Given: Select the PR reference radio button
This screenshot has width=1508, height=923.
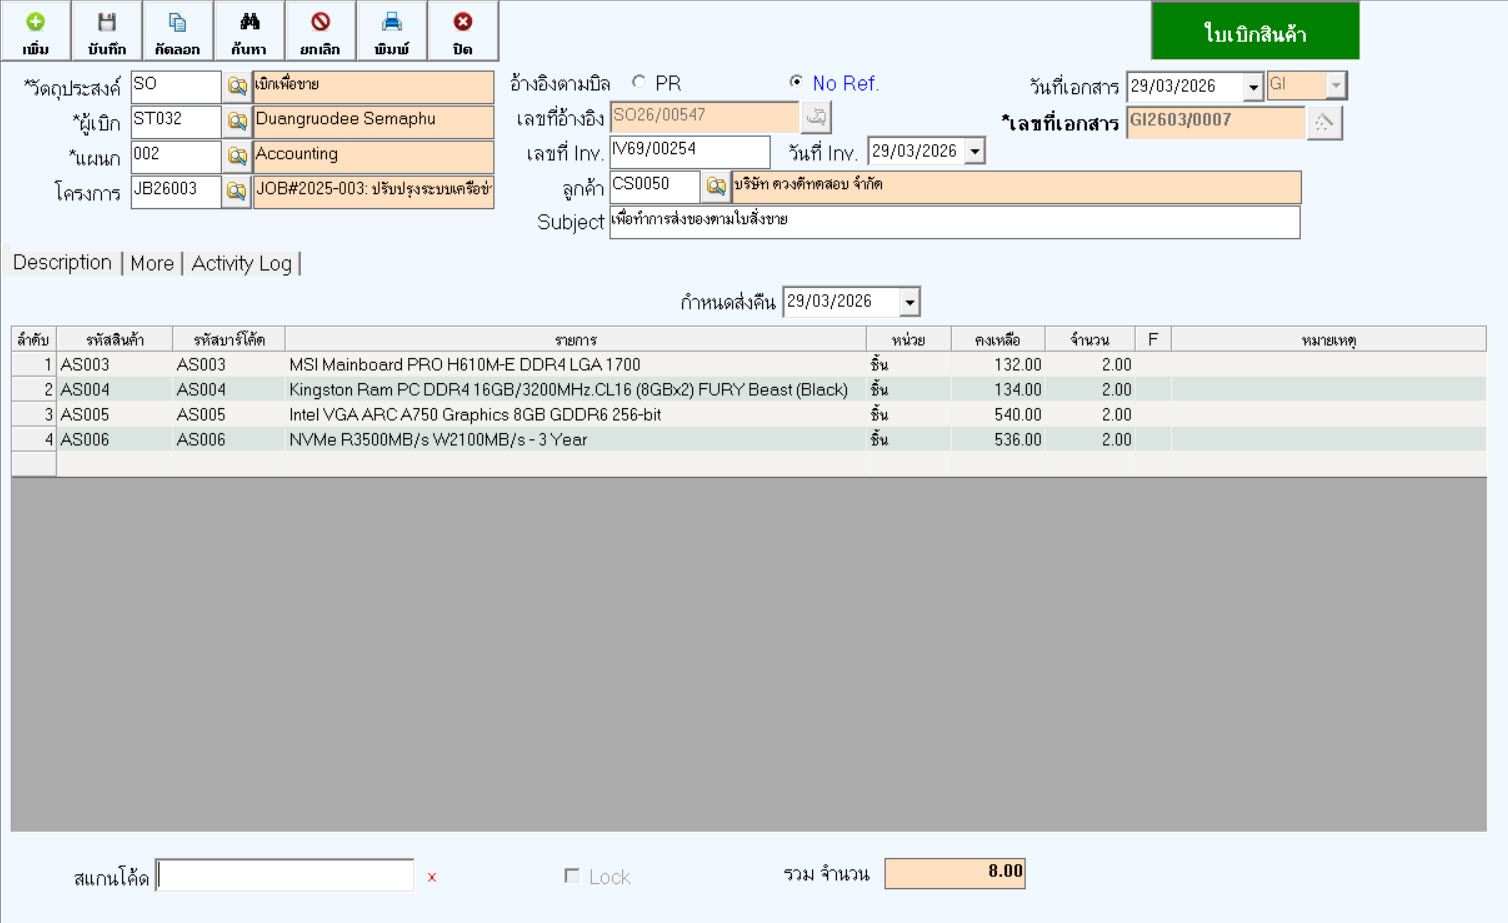Looking at the screenshot, I should pyautogui.click(x=639, y=82).
